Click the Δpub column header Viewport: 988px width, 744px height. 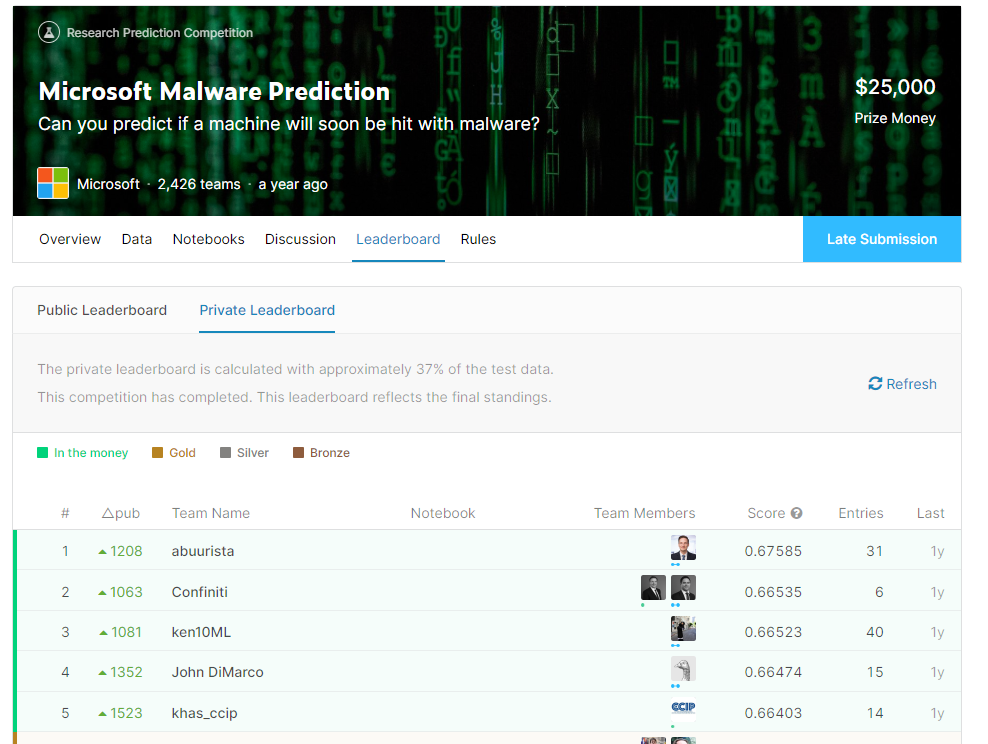(x=121, y=513)
